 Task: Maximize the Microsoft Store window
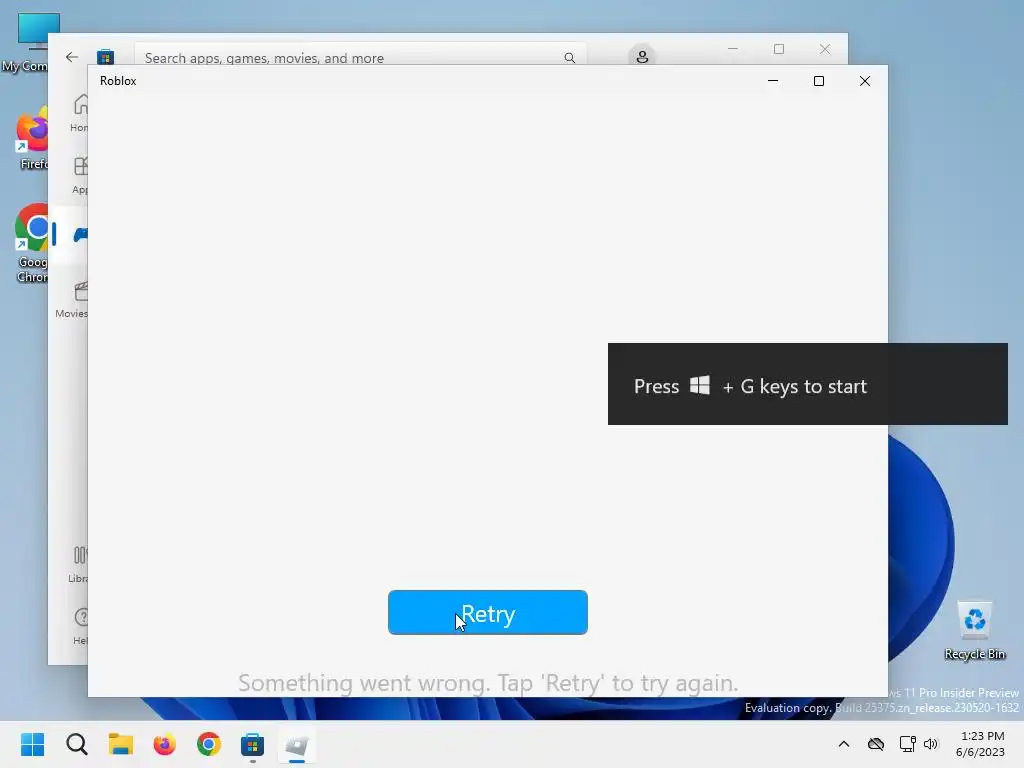(778, 49)
